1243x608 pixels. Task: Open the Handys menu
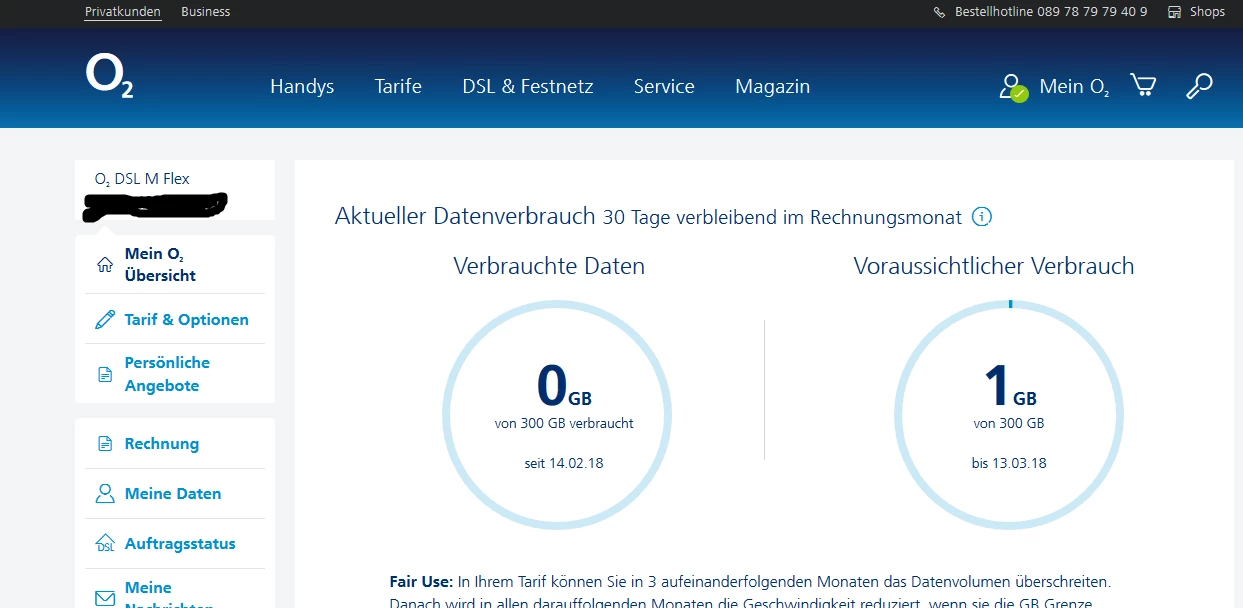tap(302, 87)
